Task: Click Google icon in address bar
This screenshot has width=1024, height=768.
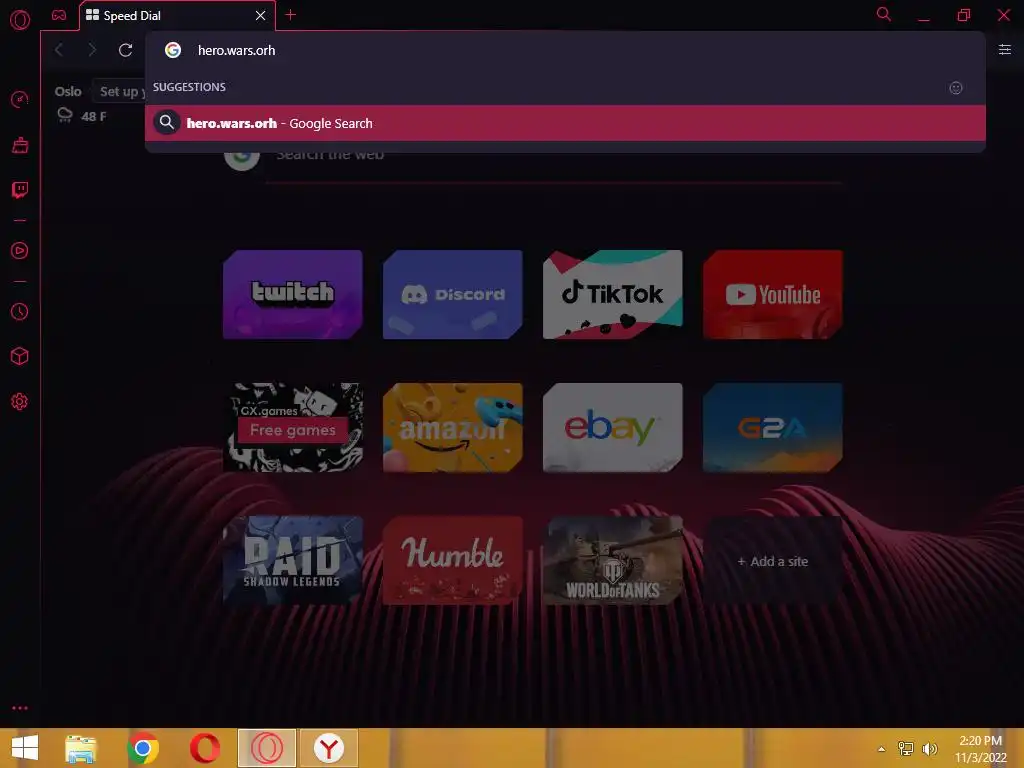Action: tap(172, 50)
